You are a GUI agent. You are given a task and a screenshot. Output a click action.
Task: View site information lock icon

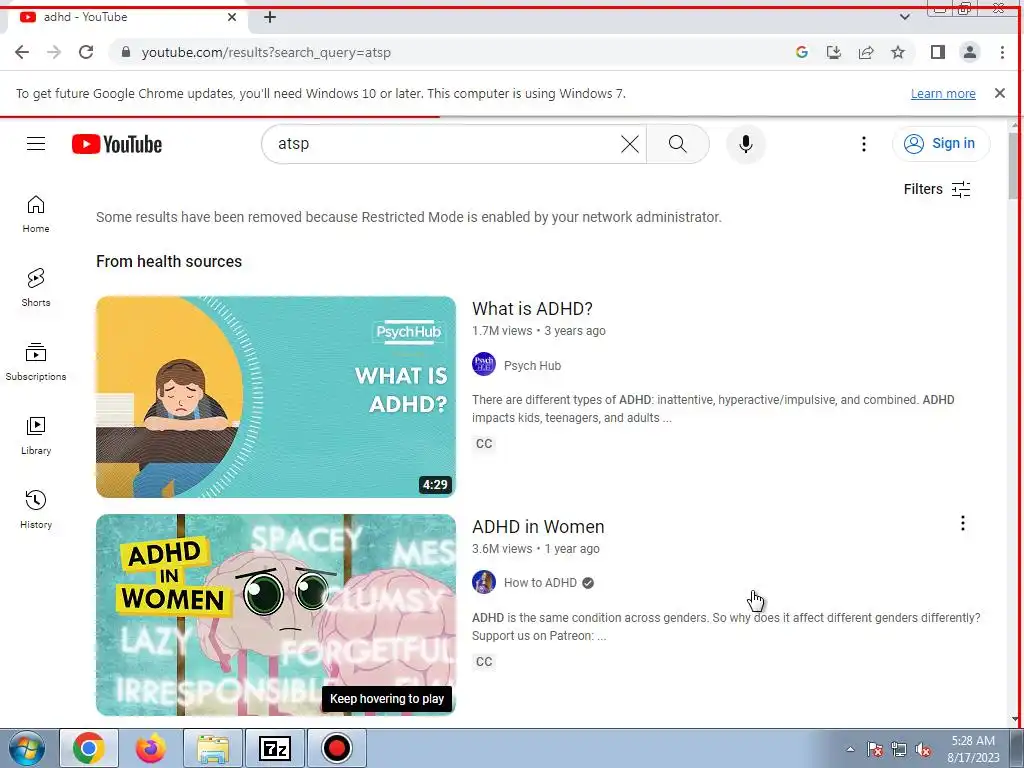click(x=126, y=52)
